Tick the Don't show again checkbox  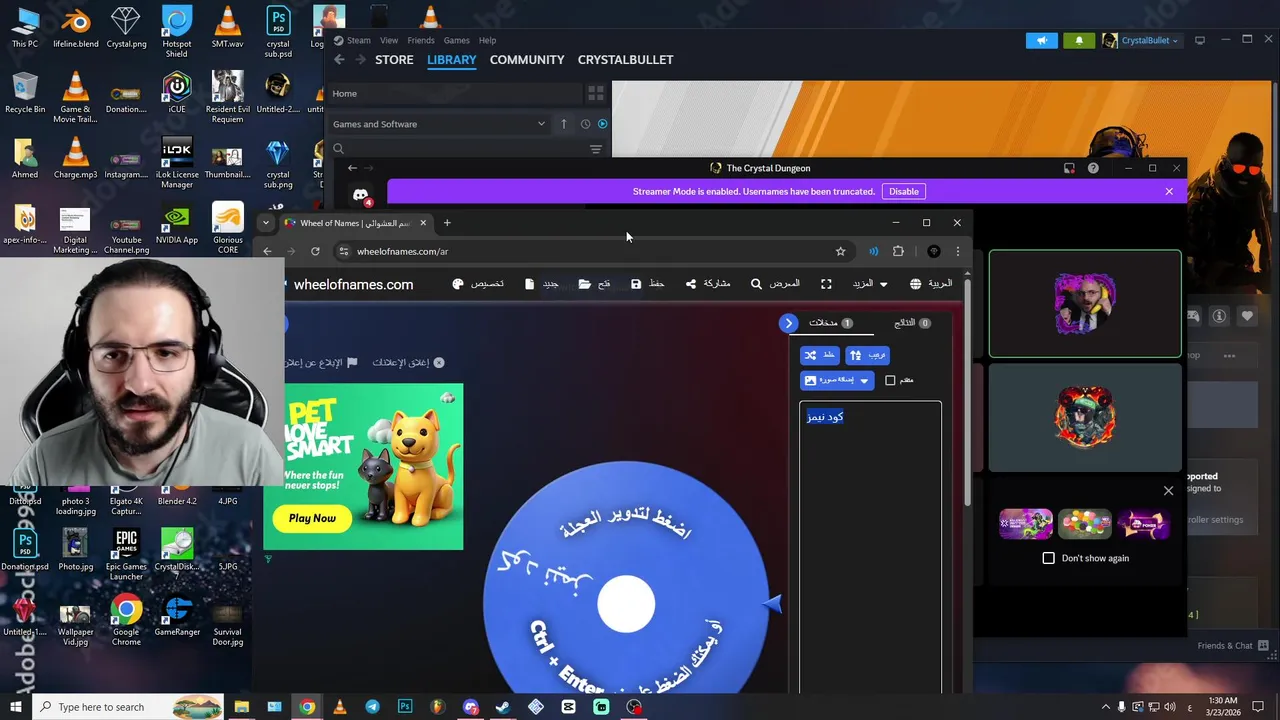click(x=1048, y=558)
